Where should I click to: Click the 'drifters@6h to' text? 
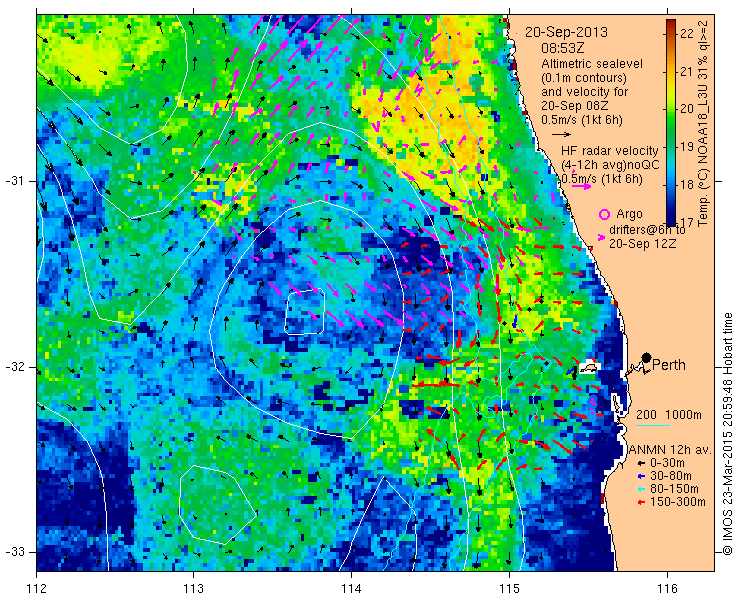(x=647, y=230)
